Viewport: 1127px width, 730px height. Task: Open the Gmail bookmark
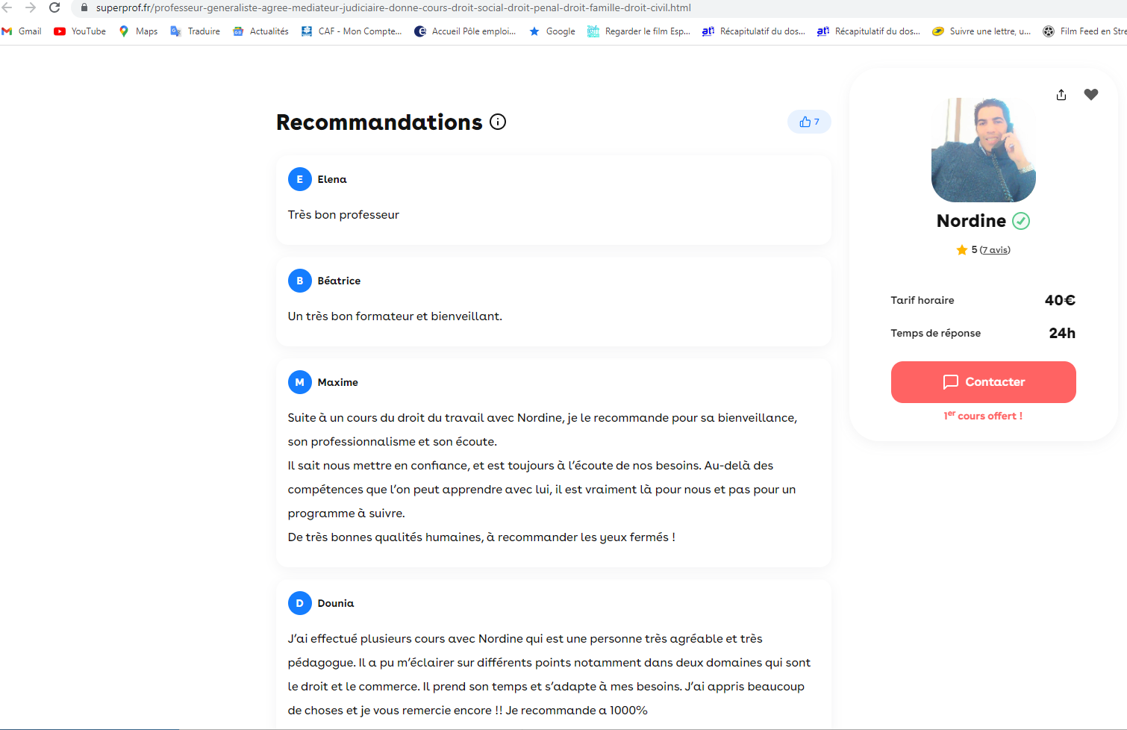(x=22, y=31)
